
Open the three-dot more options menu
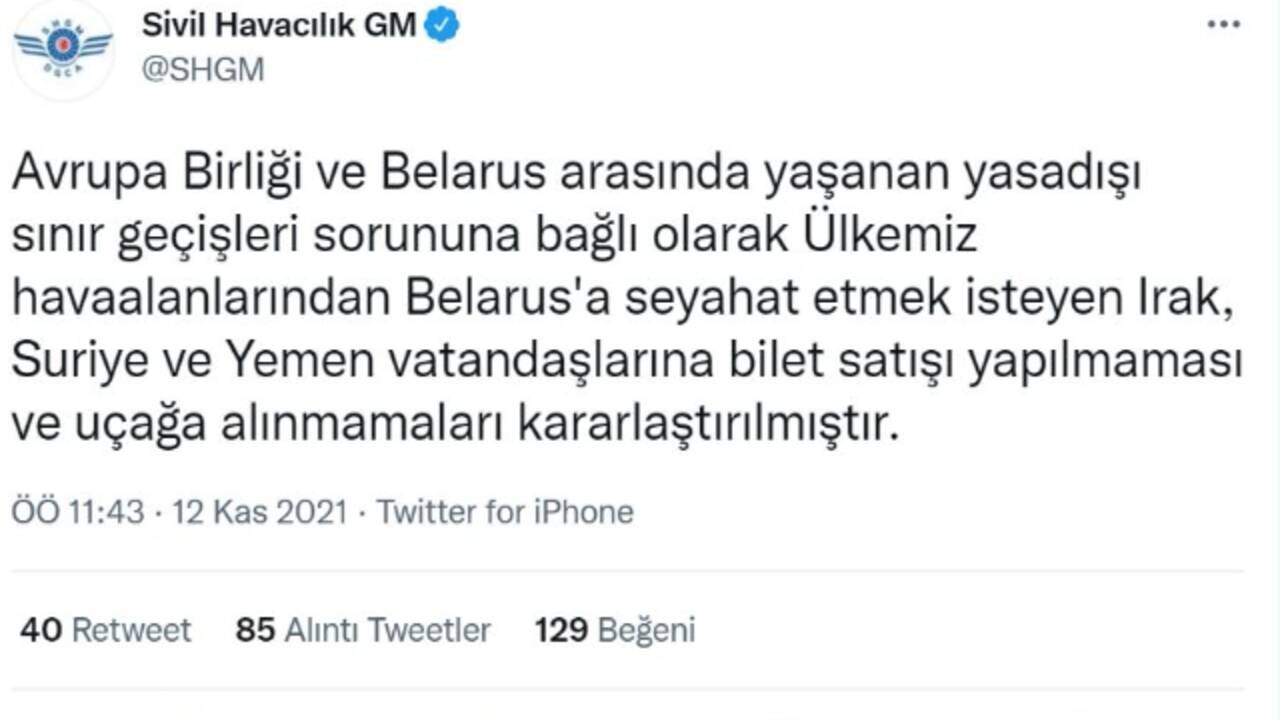point(1223,25)
